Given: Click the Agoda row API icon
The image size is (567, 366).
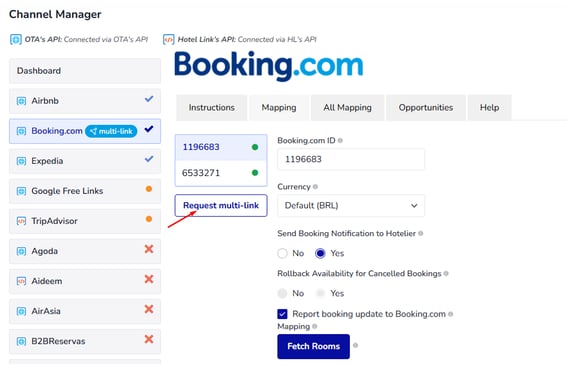Looking at the screenshot, I should click(21, 251).
